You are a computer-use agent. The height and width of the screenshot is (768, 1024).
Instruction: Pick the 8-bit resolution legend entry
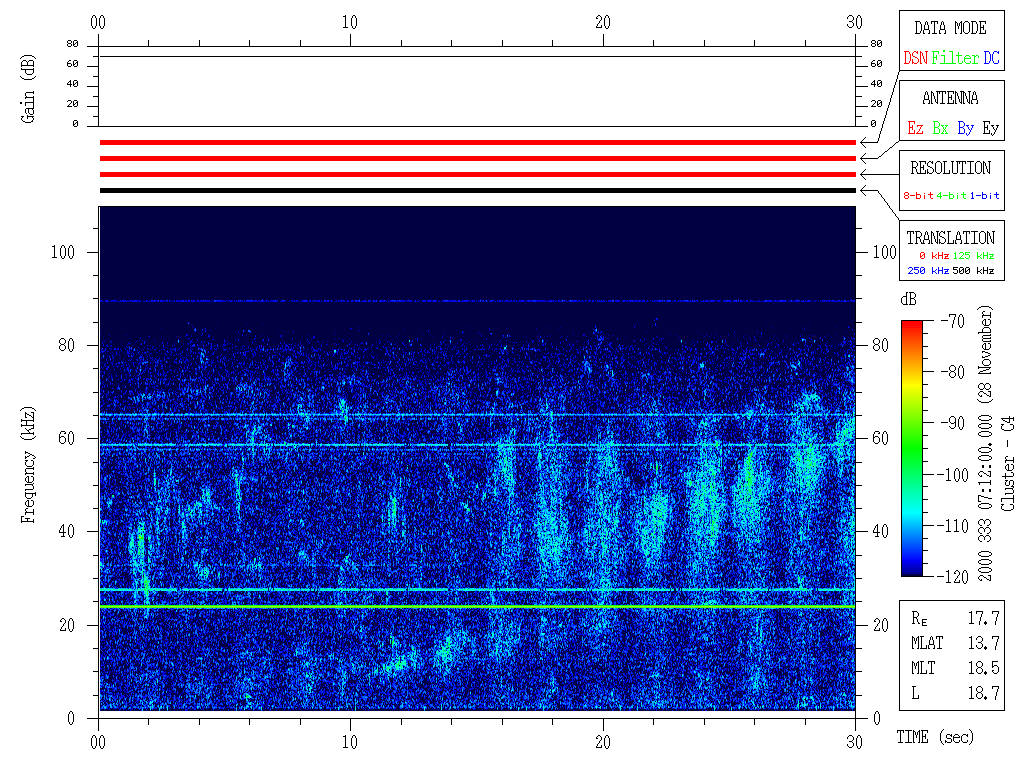click(918, 196)
